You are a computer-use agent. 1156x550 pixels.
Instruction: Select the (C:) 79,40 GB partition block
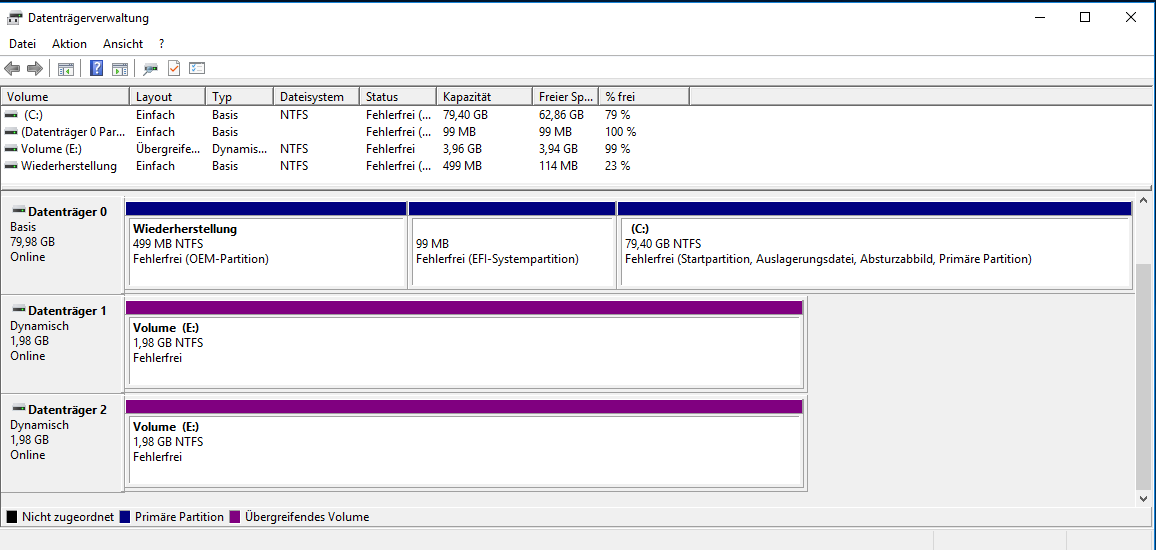coord(874,245)
